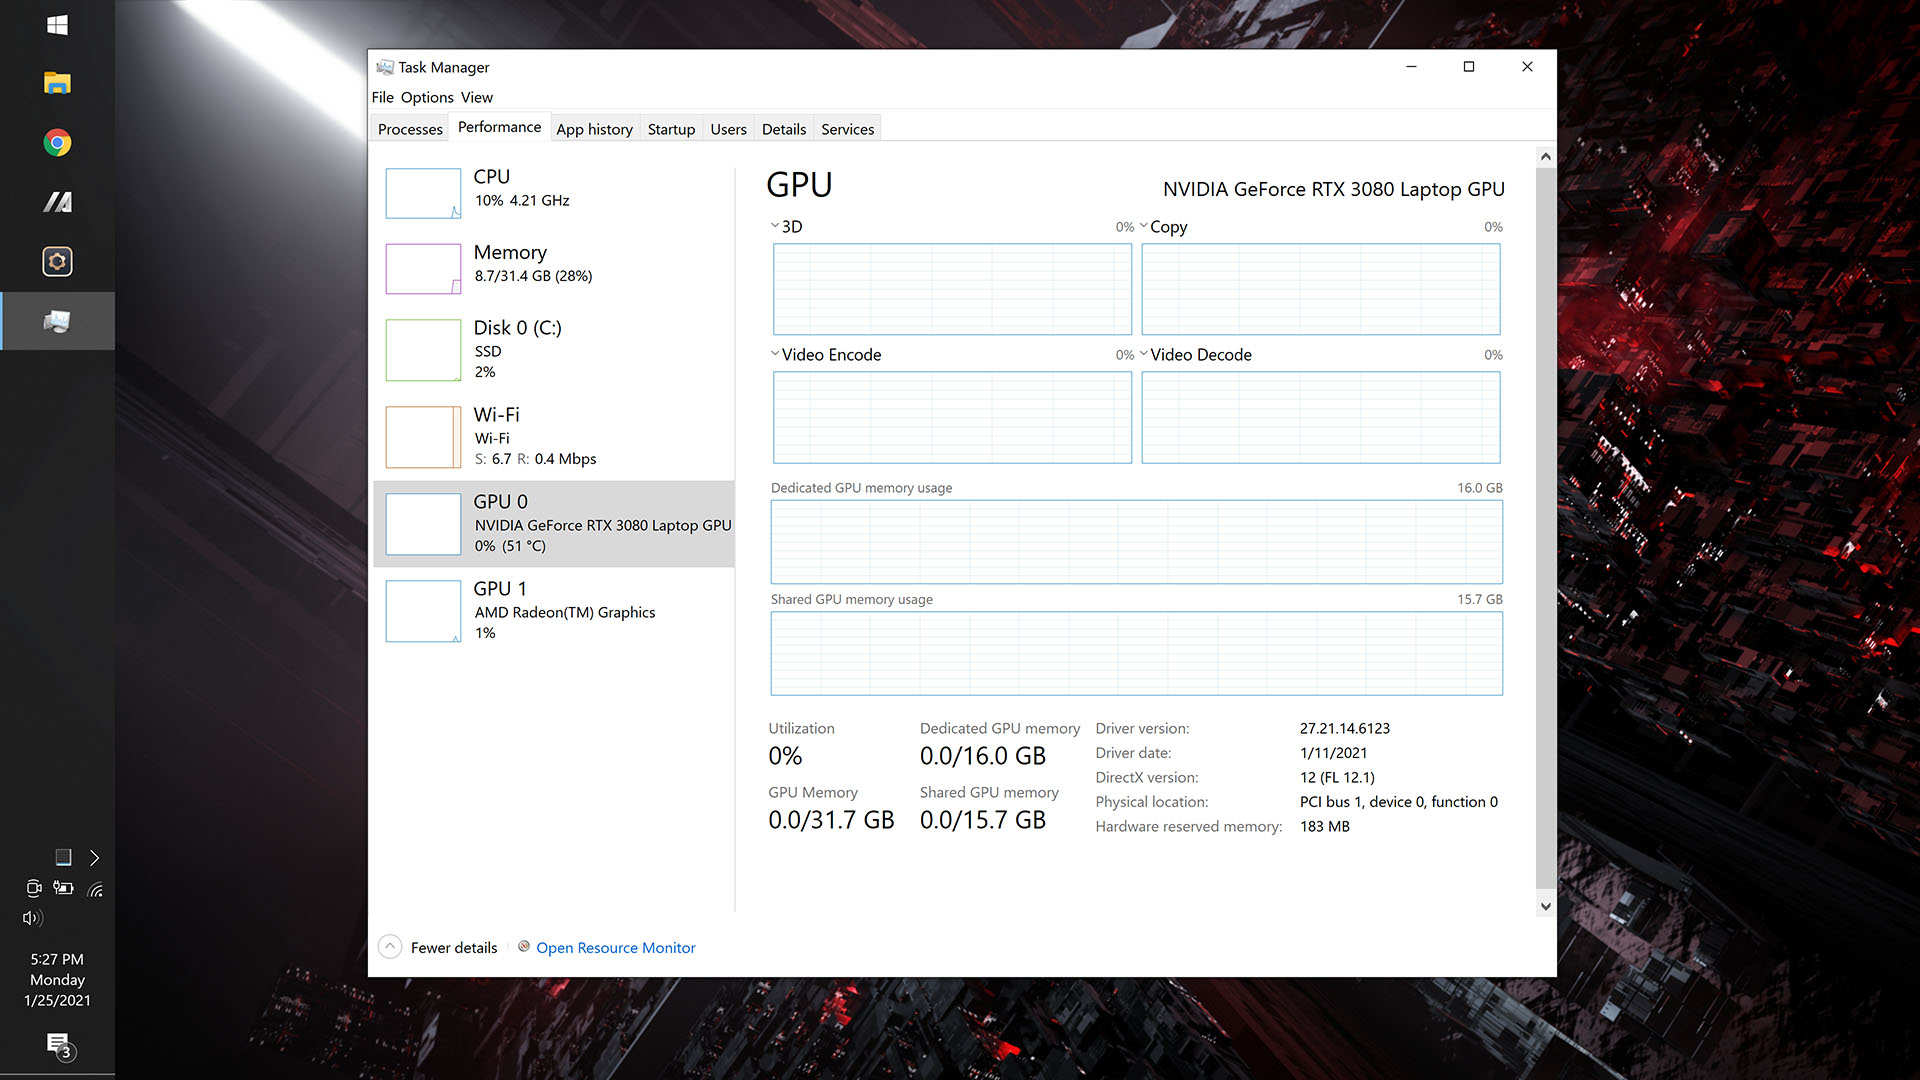Click the 0.0/31.7 GB GPU Memory value

click(x=831, y=820)
